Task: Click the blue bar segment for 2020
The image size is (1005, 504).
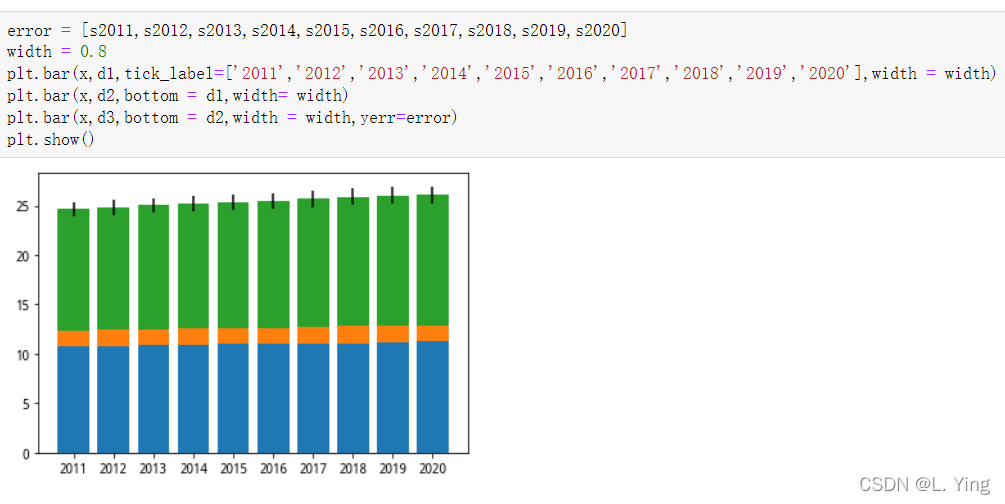Action: (433, 397)
